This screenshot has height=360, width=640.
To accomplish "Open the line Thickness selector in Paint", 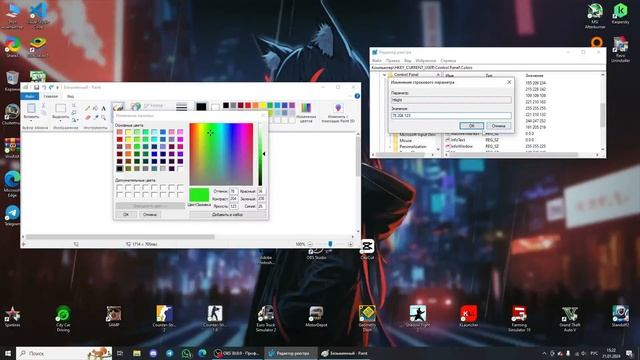I will (x=182, y=107).
